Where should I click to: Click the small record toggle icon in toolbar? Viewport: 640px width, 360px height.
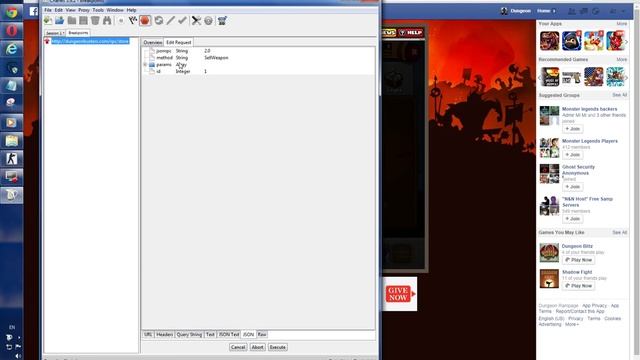121,21
